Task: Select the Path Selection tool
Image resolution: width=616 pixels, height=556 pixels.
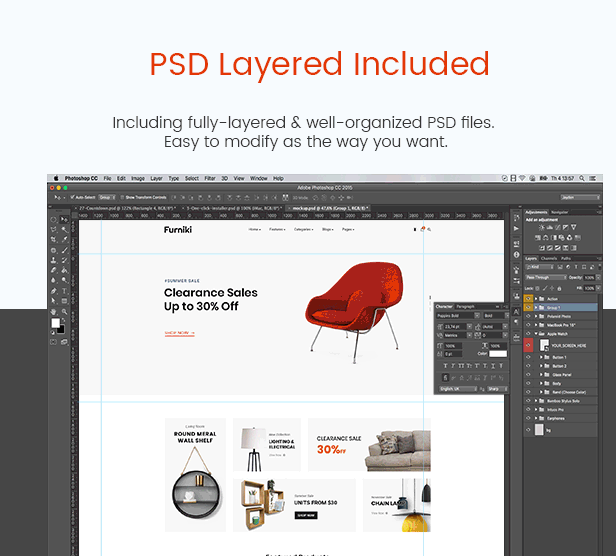Action: [x=54, y=301]
